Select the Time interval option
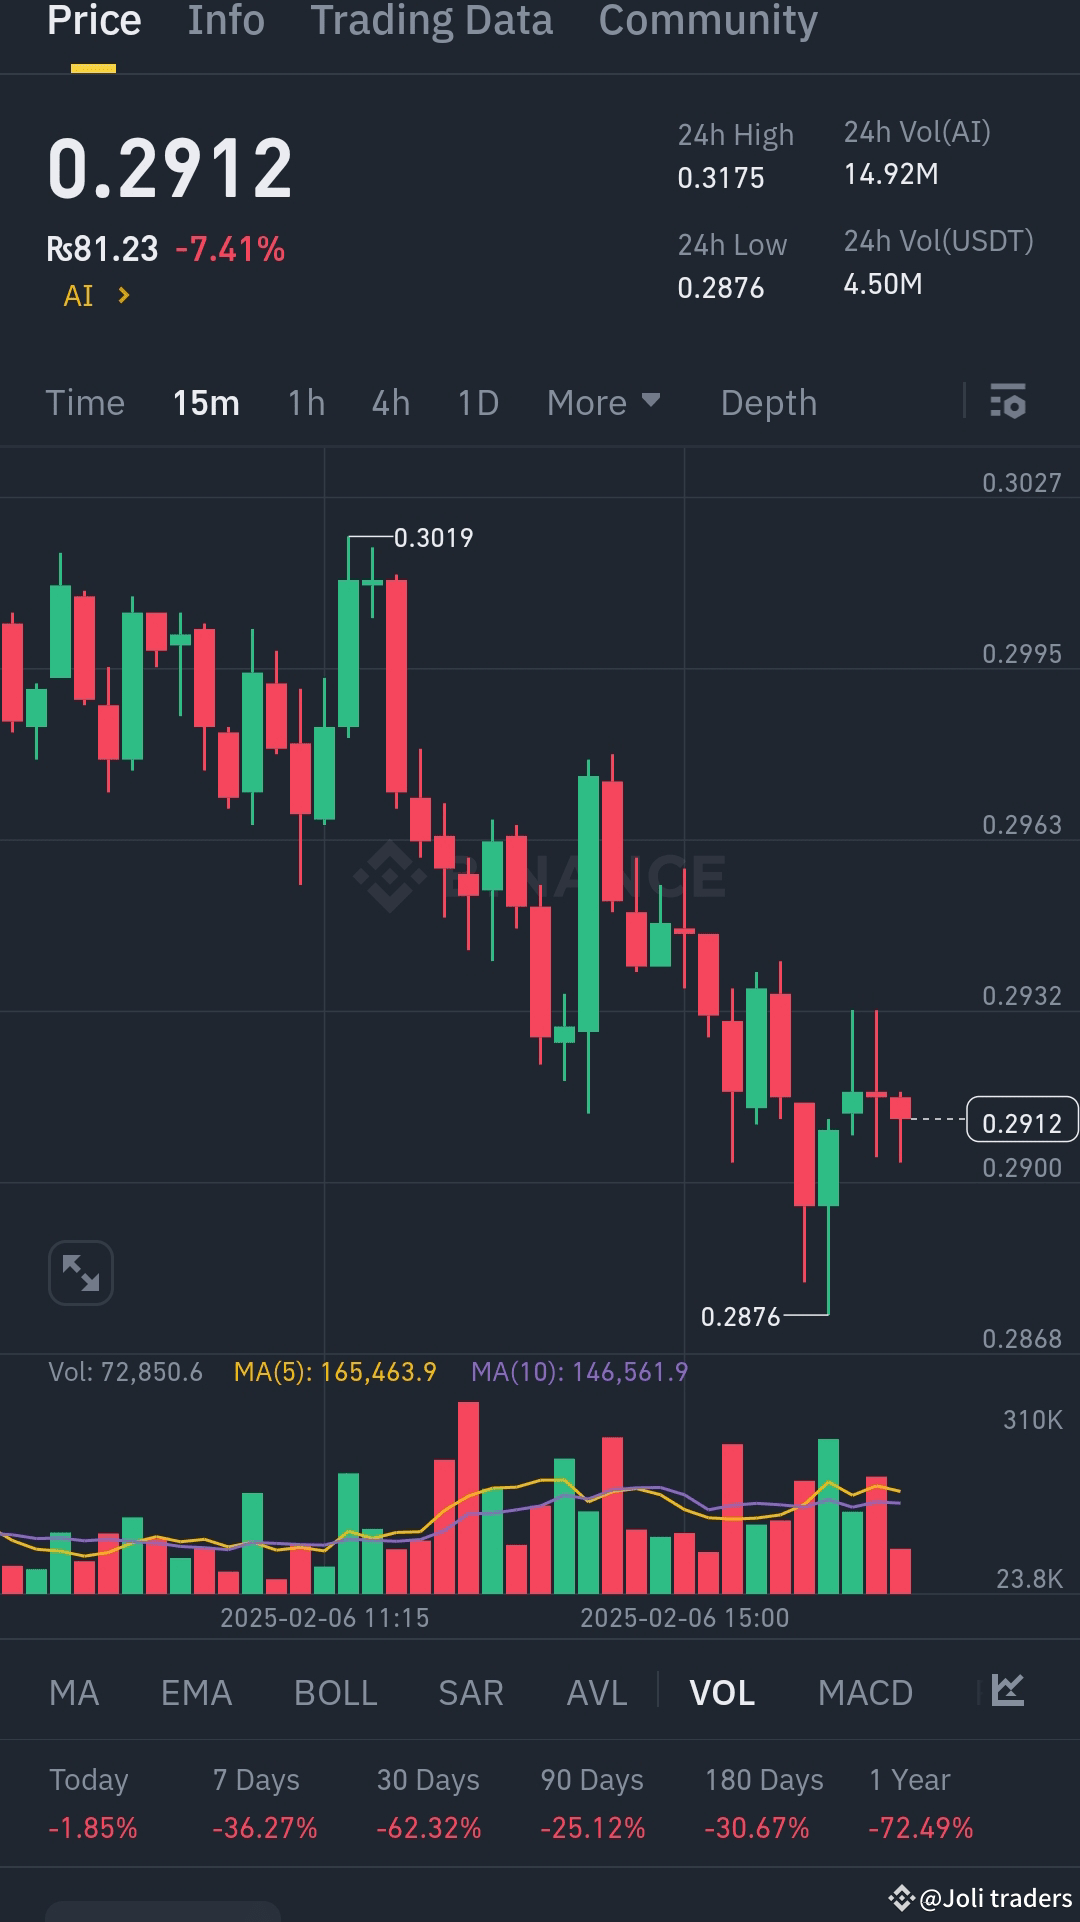The height and width of the screenshot is (1922, 1080). coord(85,402)
